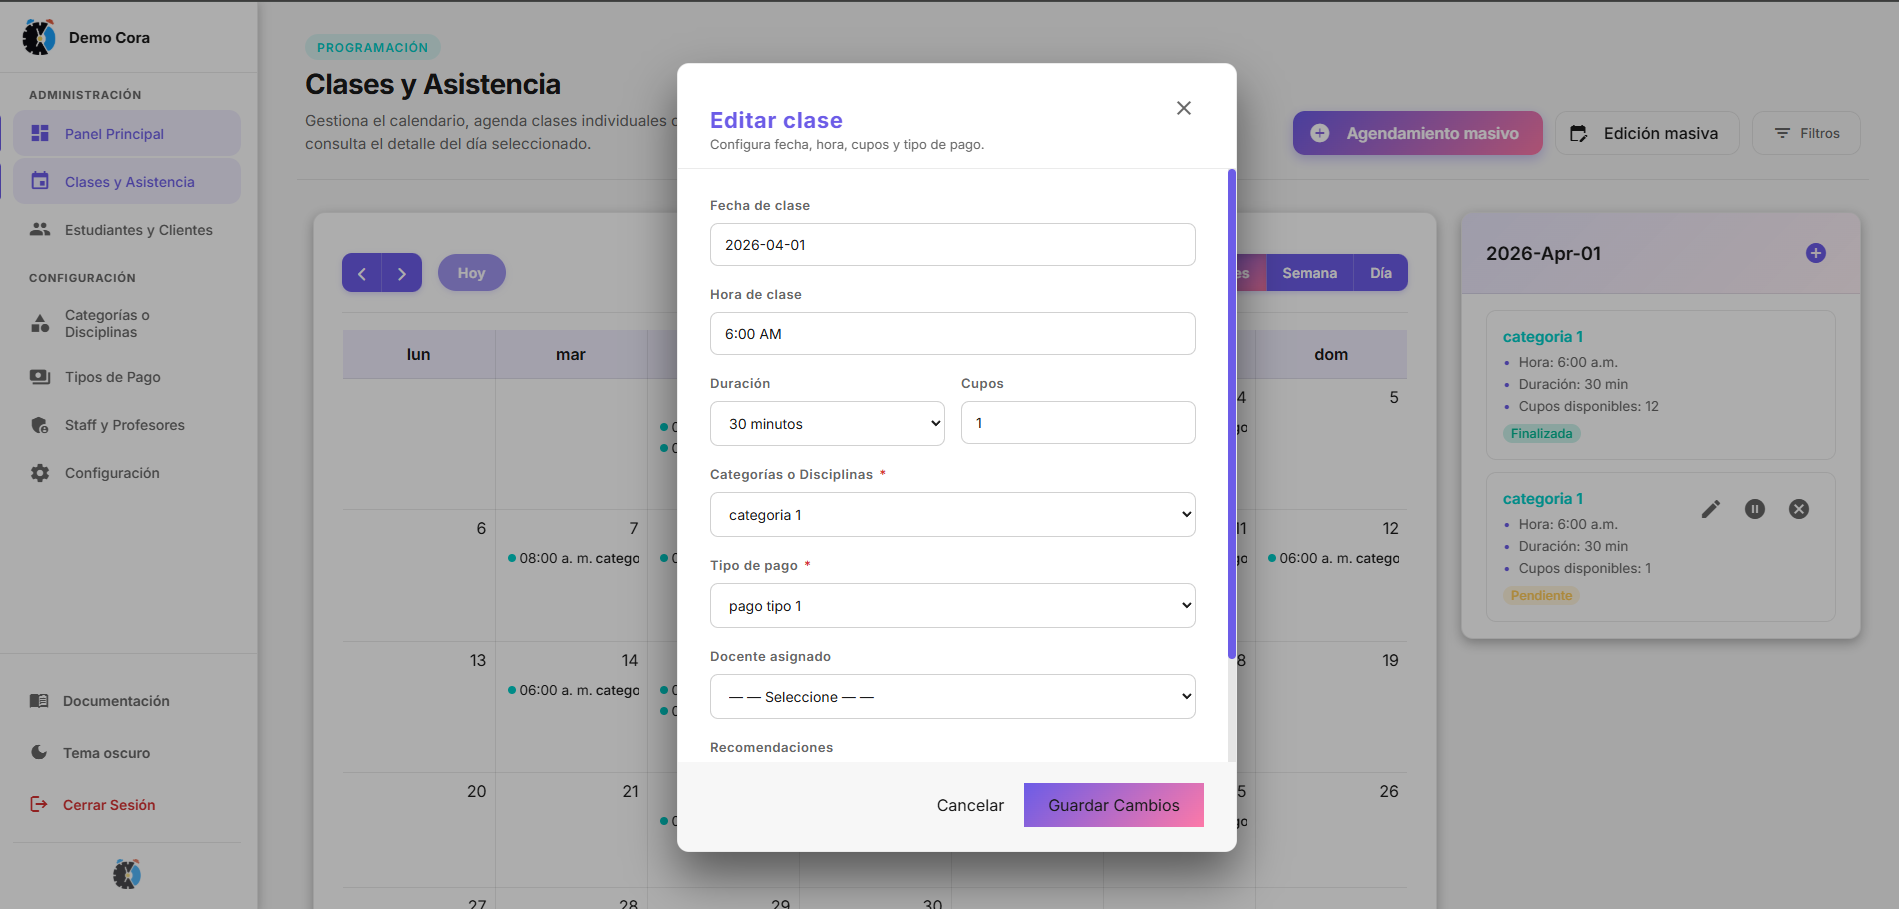
Task: Switch to Día calendar view
Action: (x=1380, y=273)
